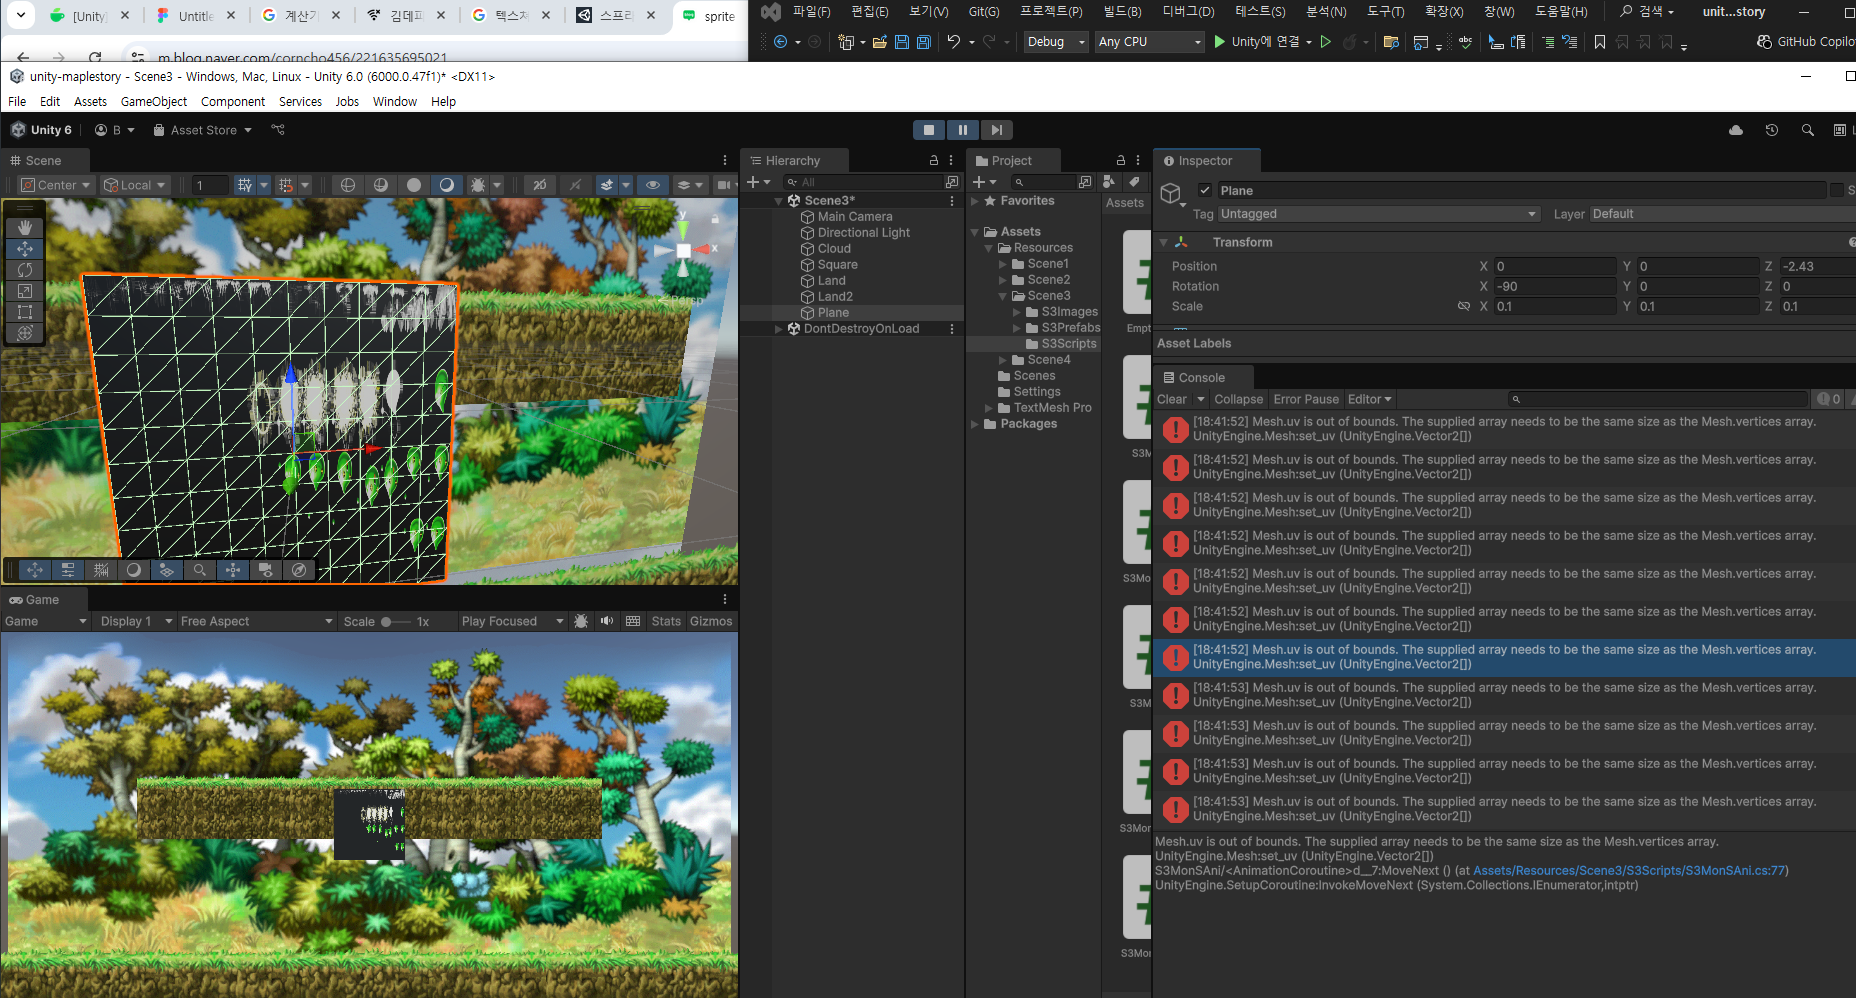Select the Rotate tool in Scene tools

[x=25, y=270]
